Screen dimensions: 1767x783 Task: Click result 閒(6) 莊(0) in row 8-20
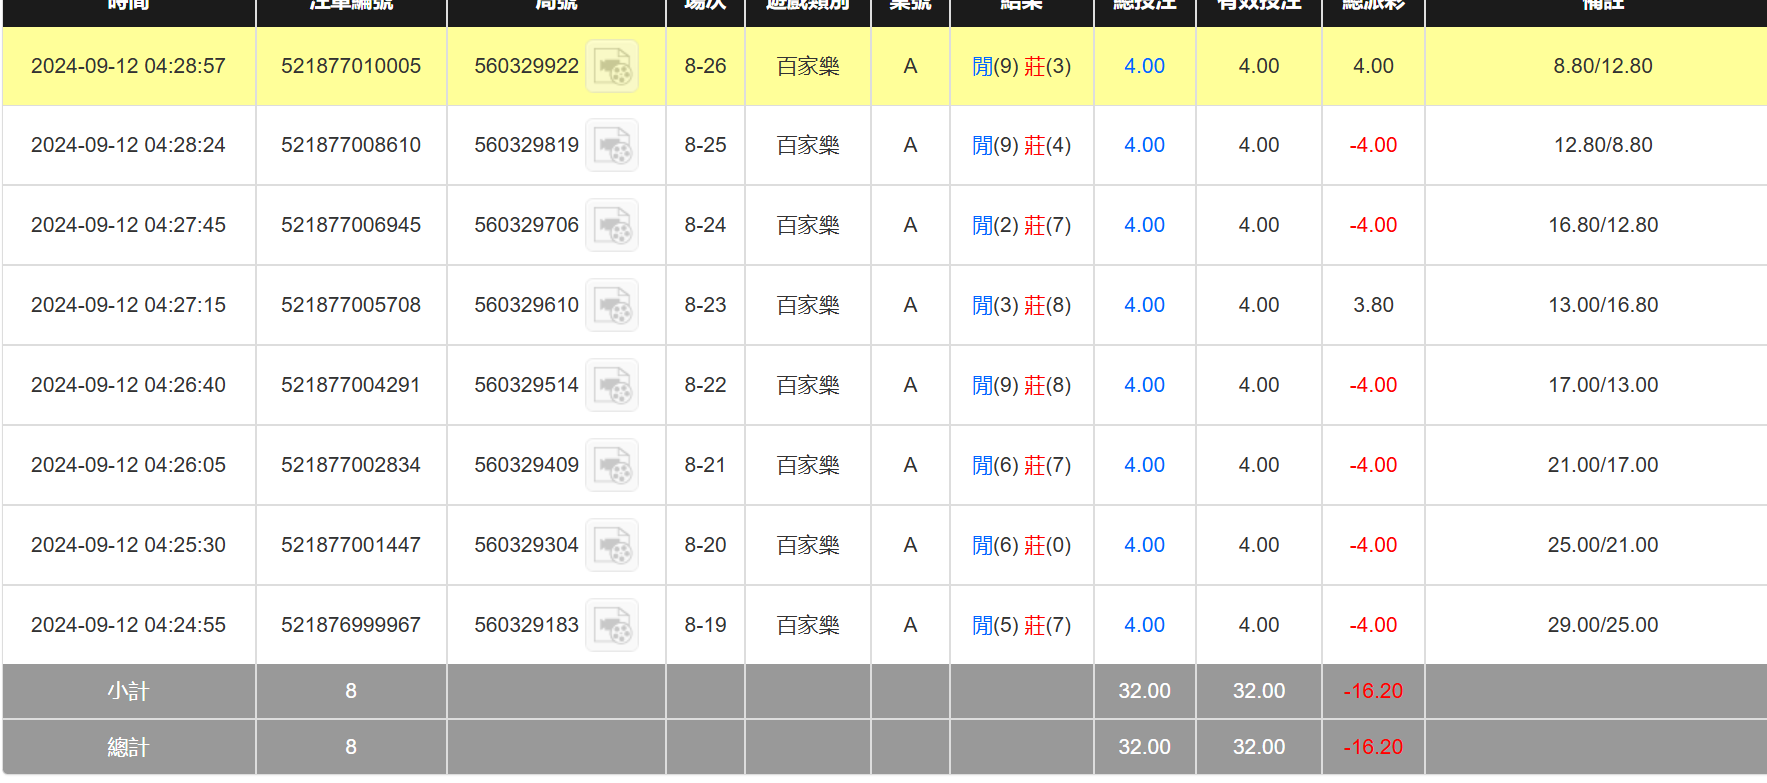point(1021,545)
